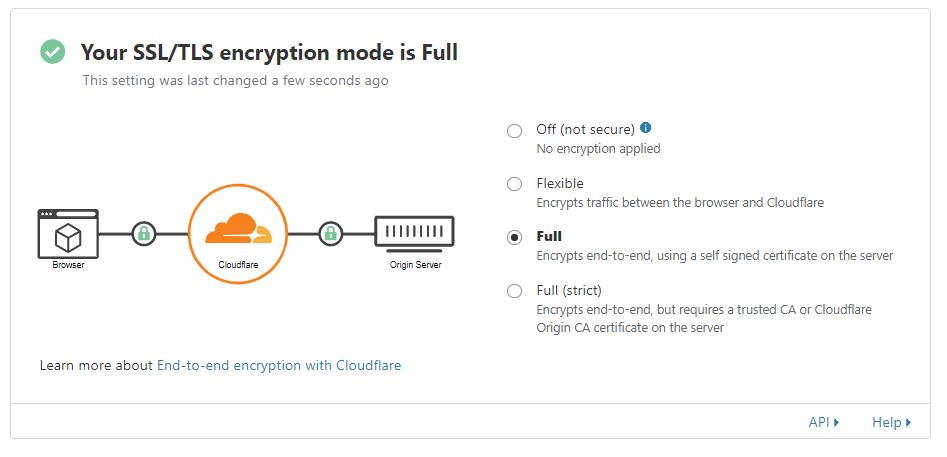Image resolution: width=947 pixels, height=457 pixels.
Task: Click the Cloudflare label under the logo
Action: pyautogui.click(x=238, y=265)
